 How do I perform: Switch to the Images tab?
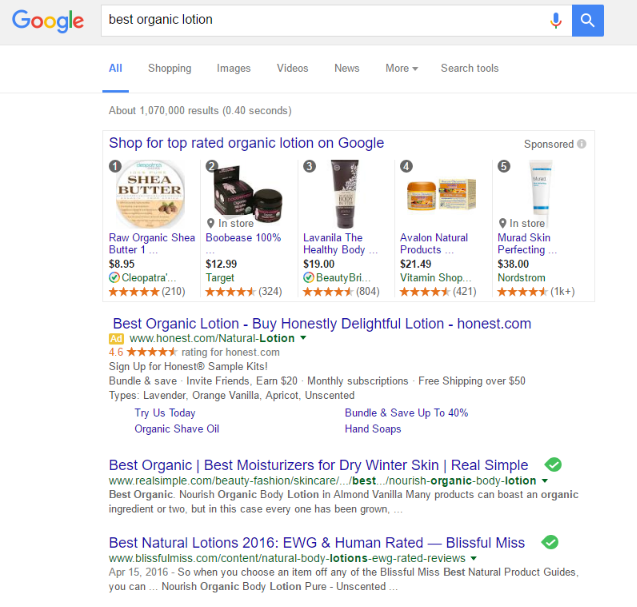(234, 68)
